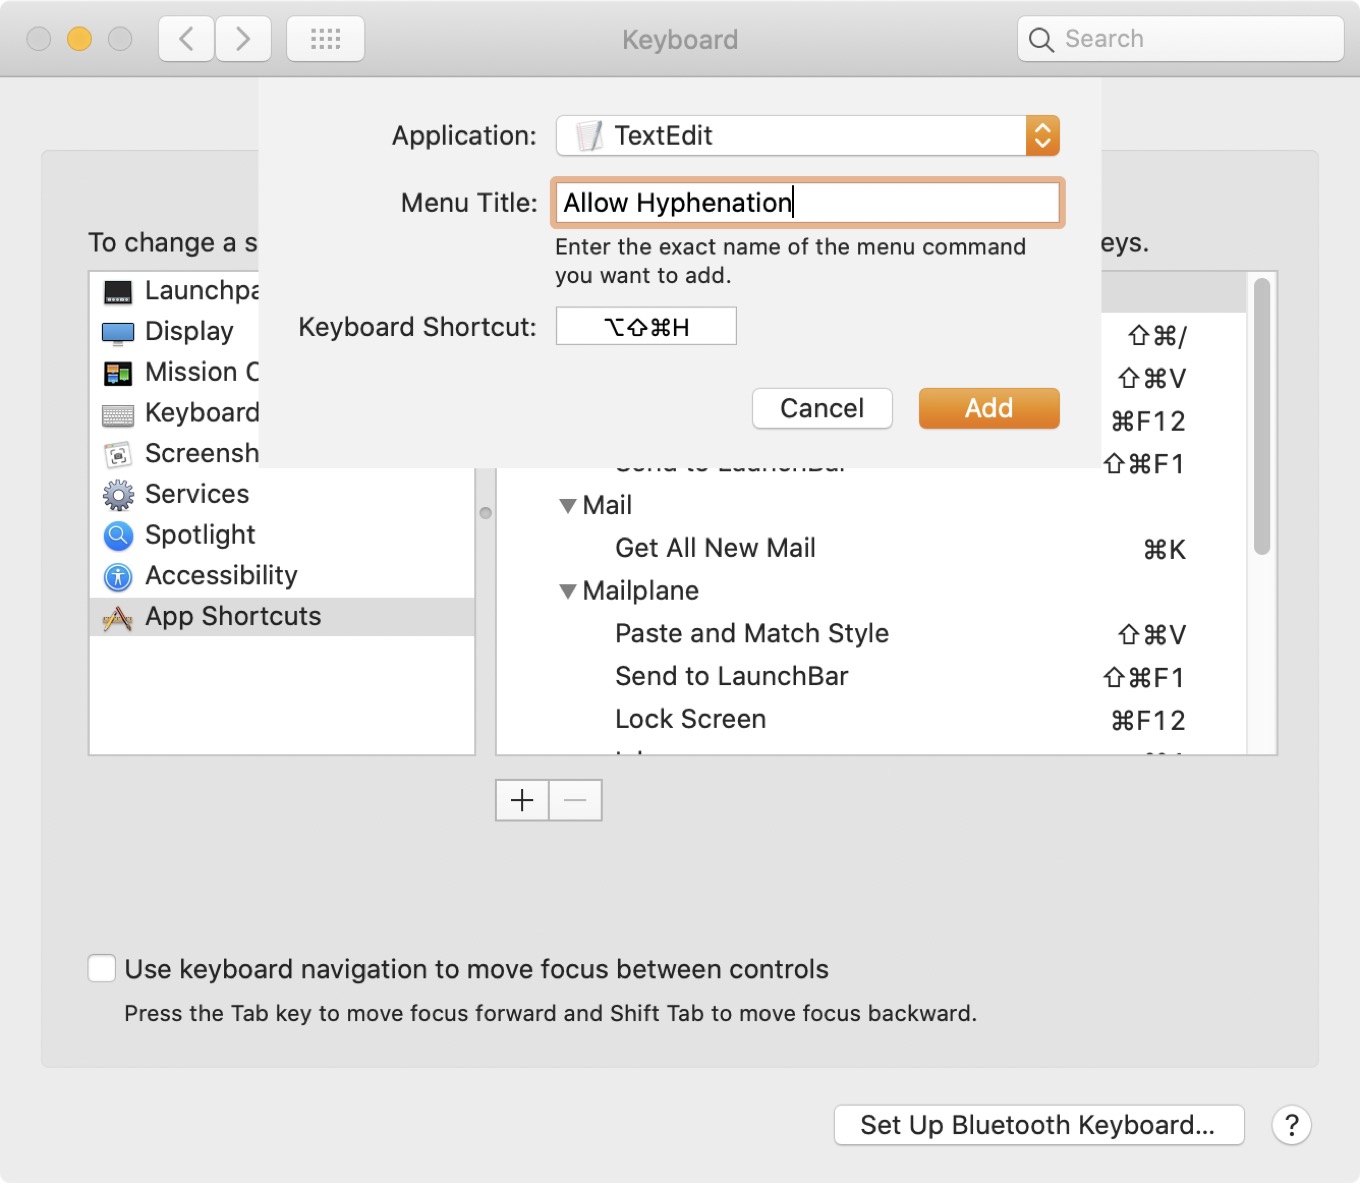The height and width of the screenshot is (1183, 1360).
Task: Click the Keyboard Shortcut field
Action: 646,326
